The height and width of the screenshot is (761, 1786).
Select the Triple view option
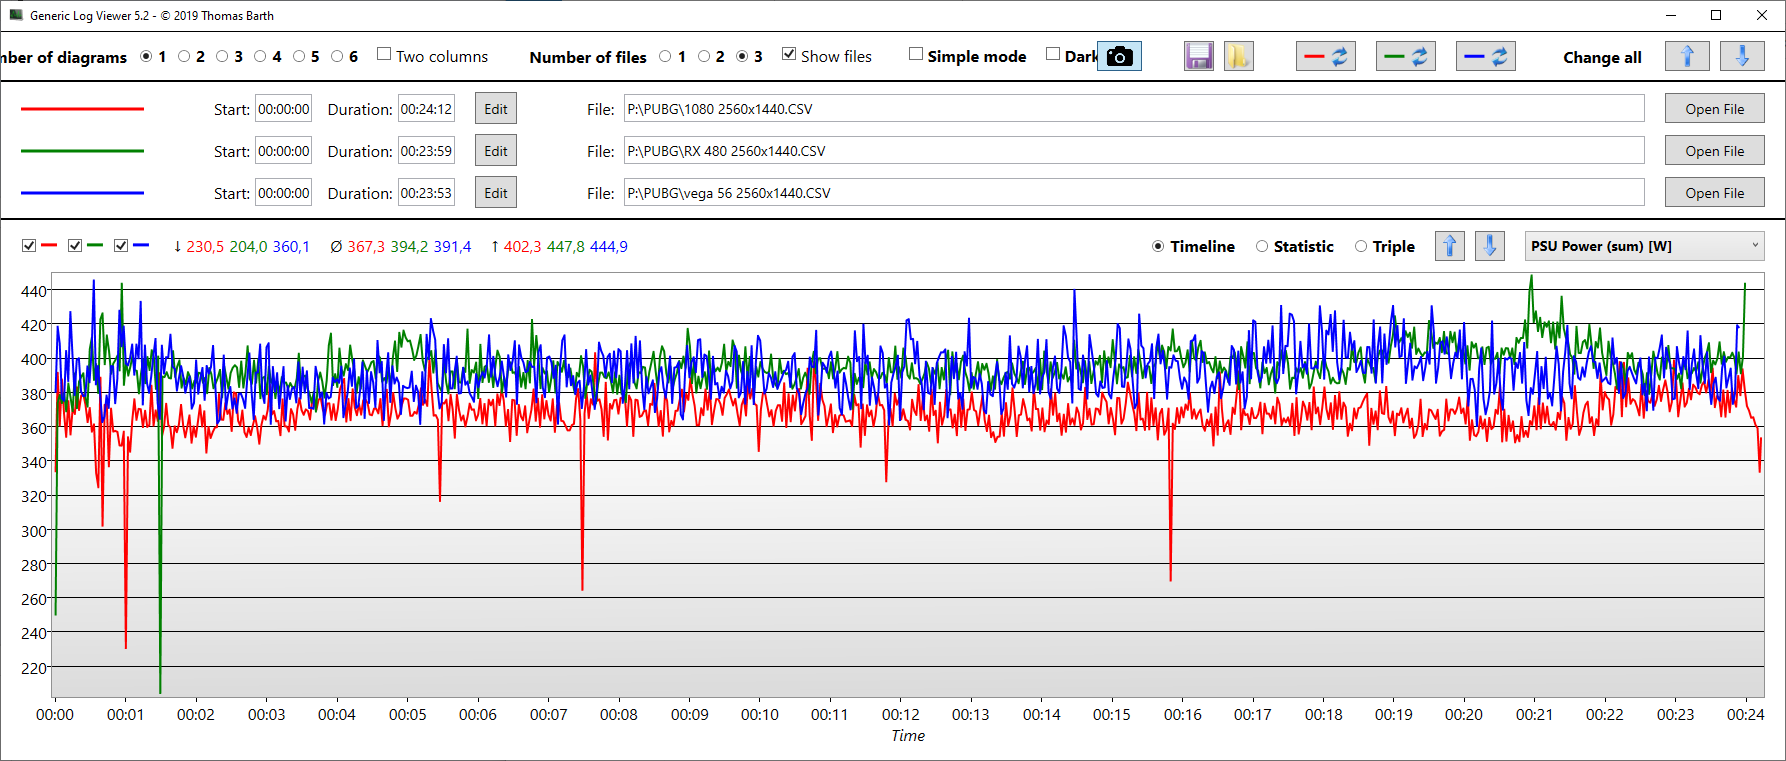coord(1361,247)
